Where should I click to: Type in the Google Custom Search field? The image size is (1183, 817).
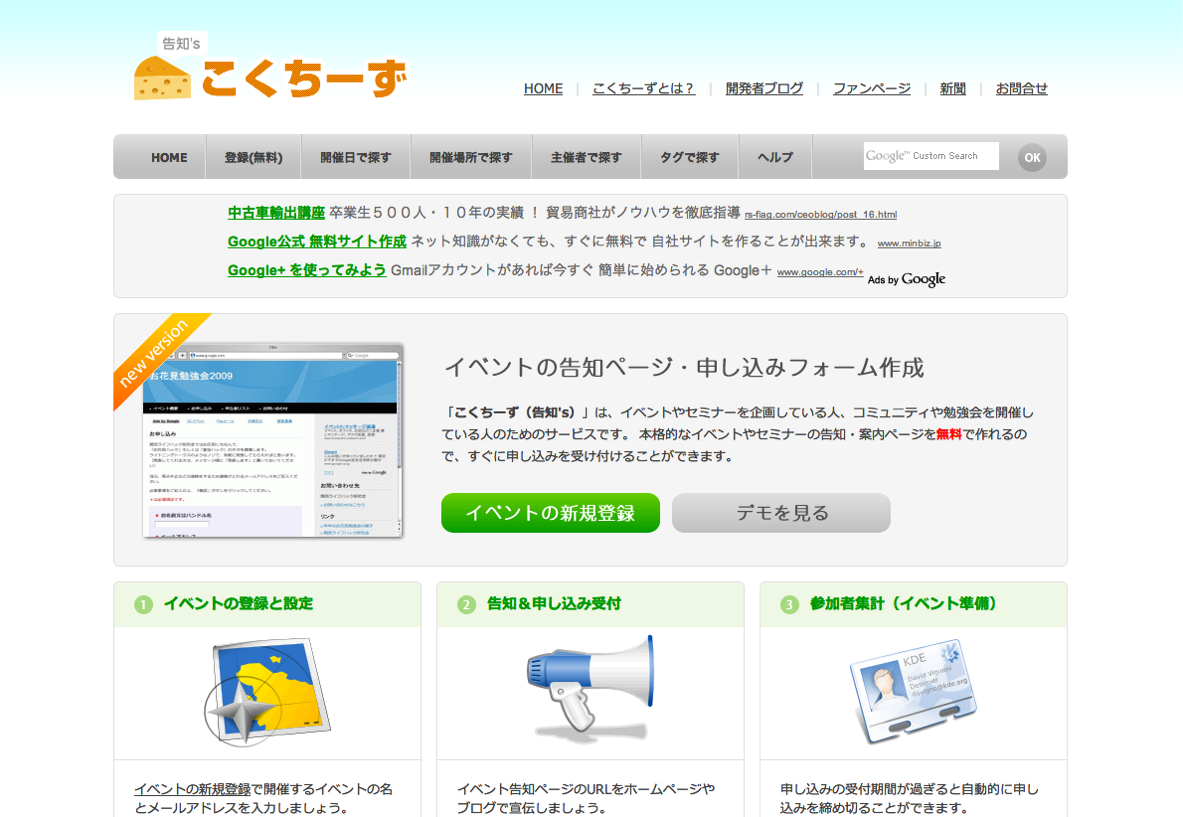(x=930, y=156)
